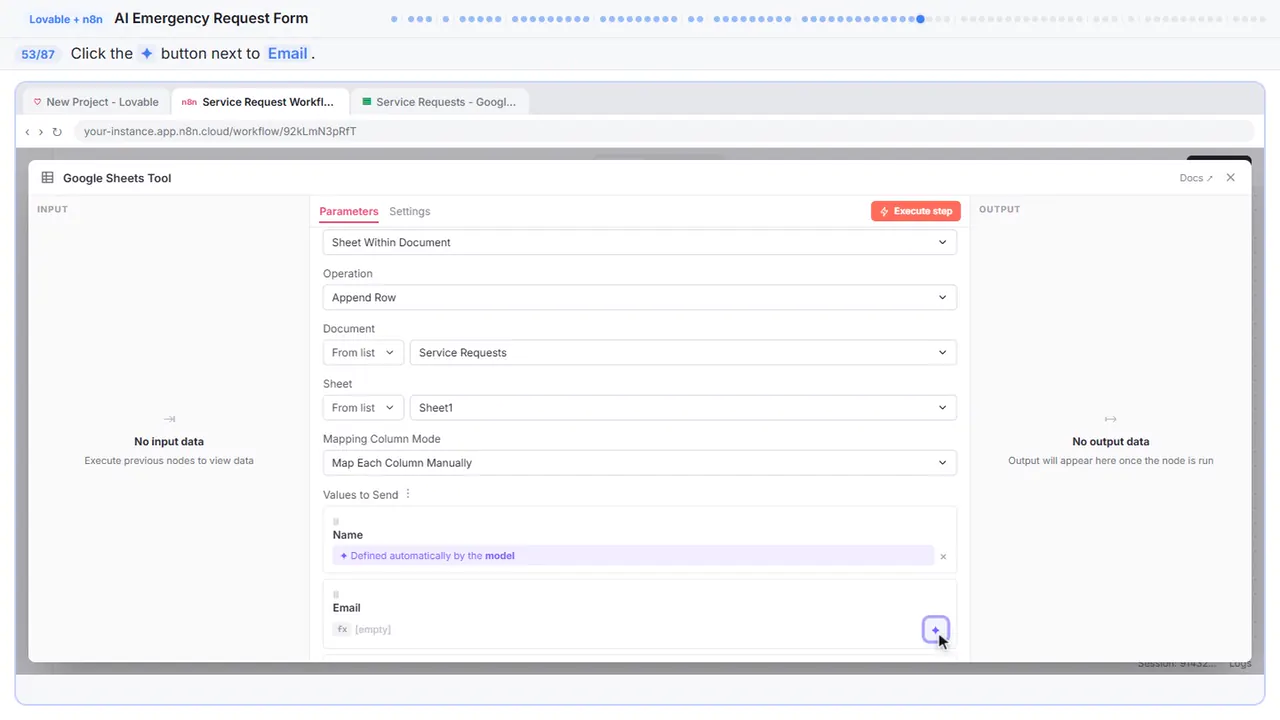1280x720 pixels.
Task: Click the sparkle AI button beside Email
Action: point(935,630)
